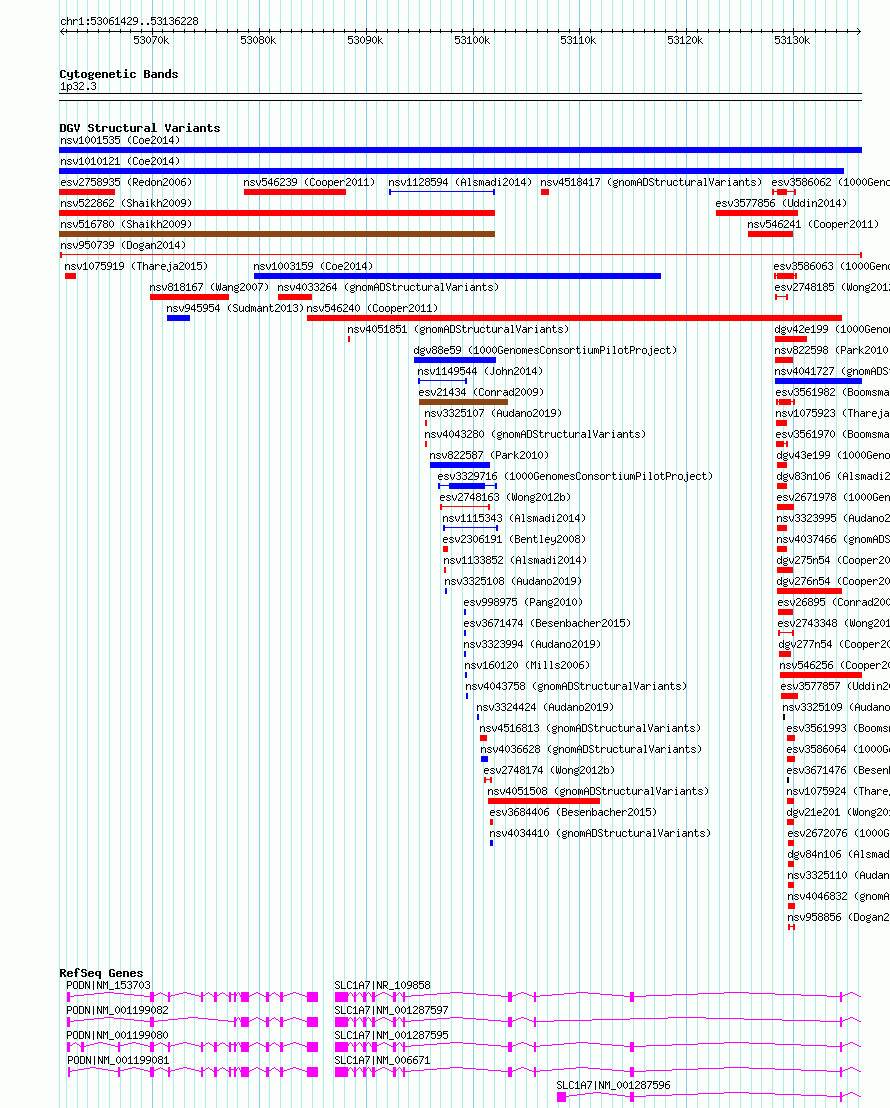
Task: Click the 53070k ruler tick label
Action: coord(151,41)
